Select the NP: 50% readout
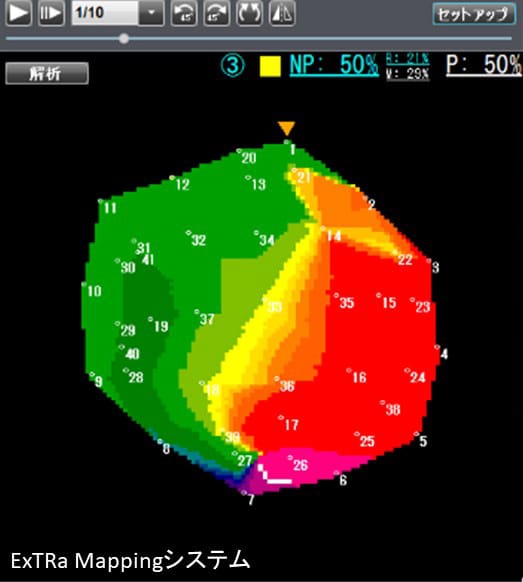 [x=334, y=65]
